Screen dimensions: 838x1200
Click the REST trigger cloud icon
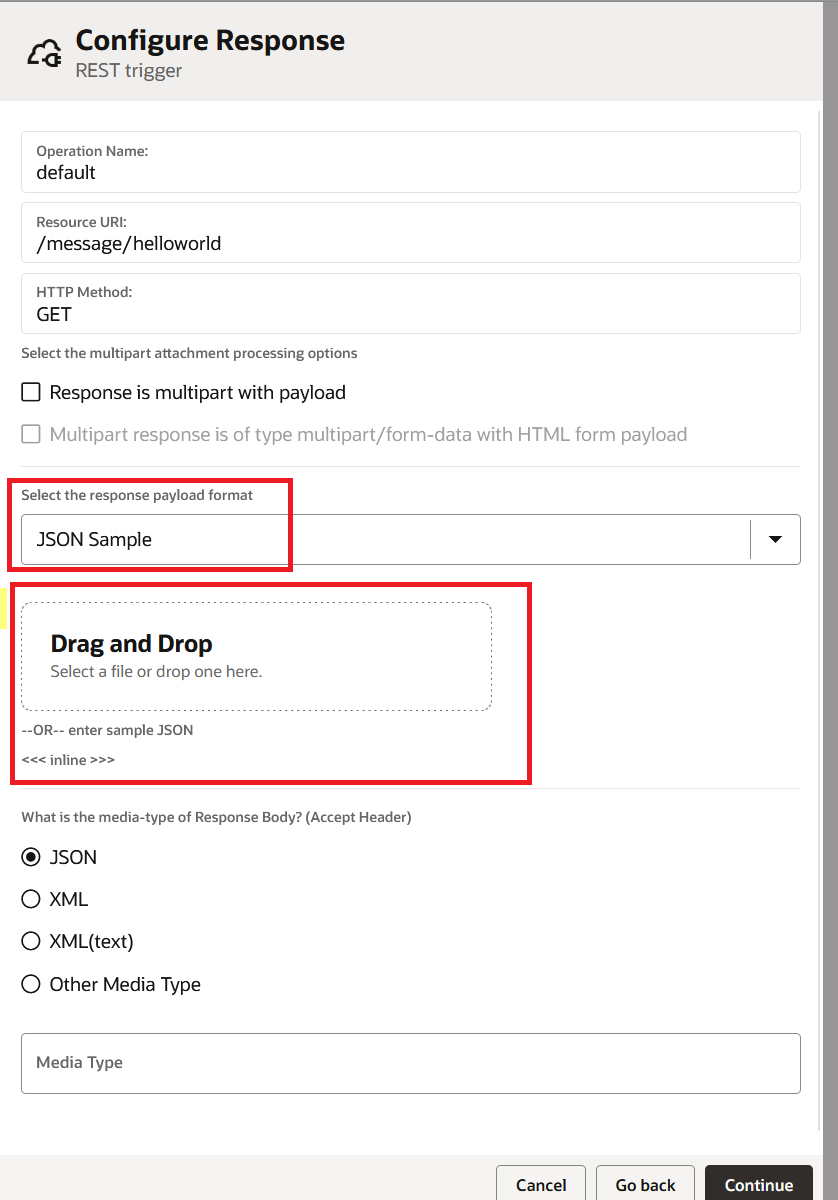click(x=45, y=54)
